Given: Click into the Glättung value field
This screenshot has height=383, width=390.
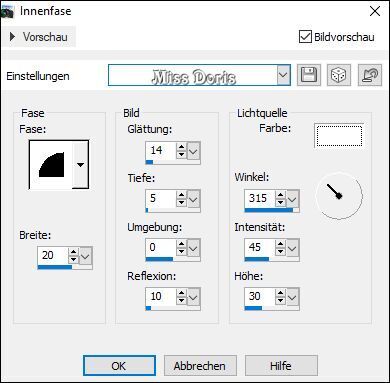Looking at the screenshot, I should click(161, 151).
